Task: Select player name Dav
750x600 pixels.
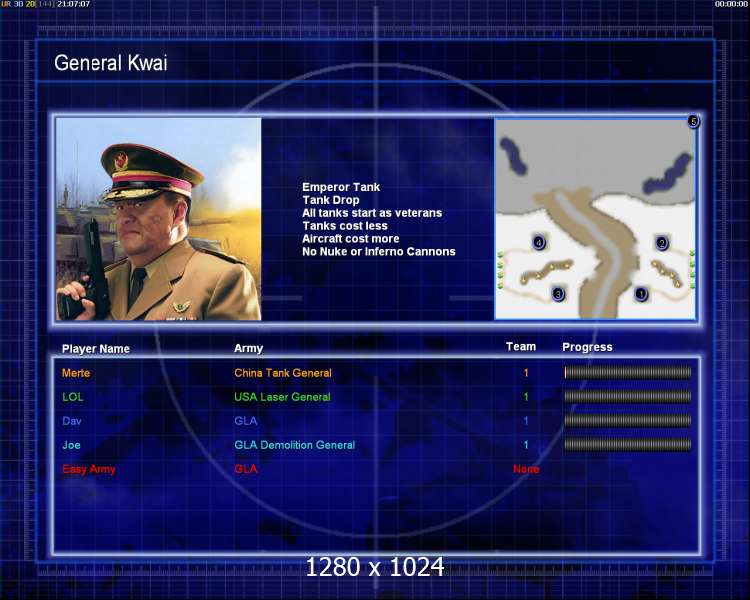Action: [x=72, y=421]
